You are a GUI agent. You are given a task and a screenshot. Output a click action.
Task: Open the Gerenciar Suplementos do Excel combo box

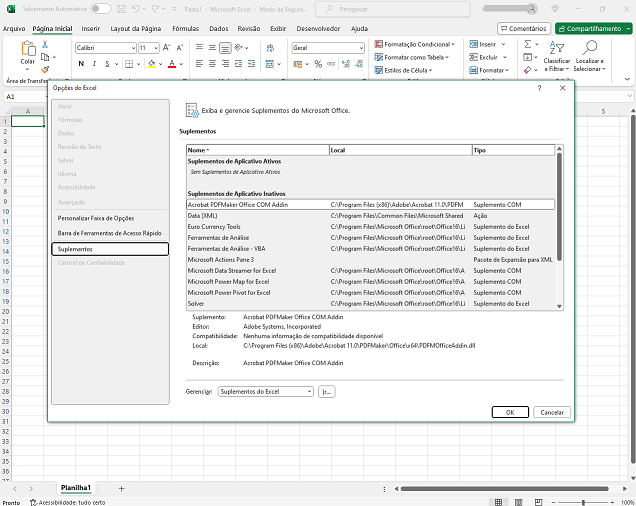coord(266,392)
